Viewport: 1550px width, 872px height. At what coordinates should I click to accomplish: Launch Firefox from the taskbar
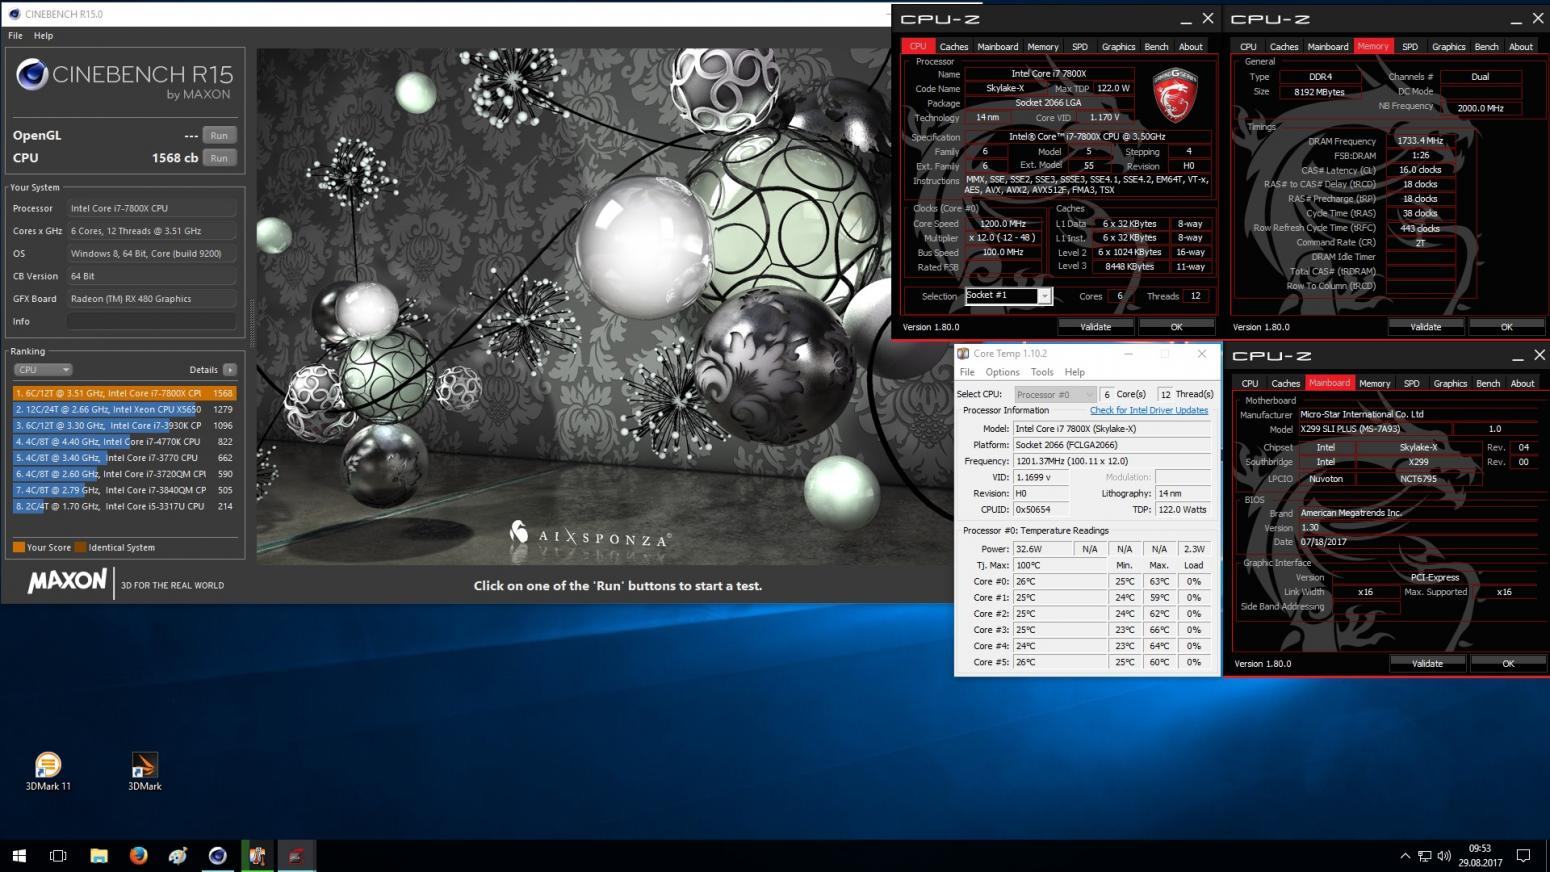click(x=138, y=855)
